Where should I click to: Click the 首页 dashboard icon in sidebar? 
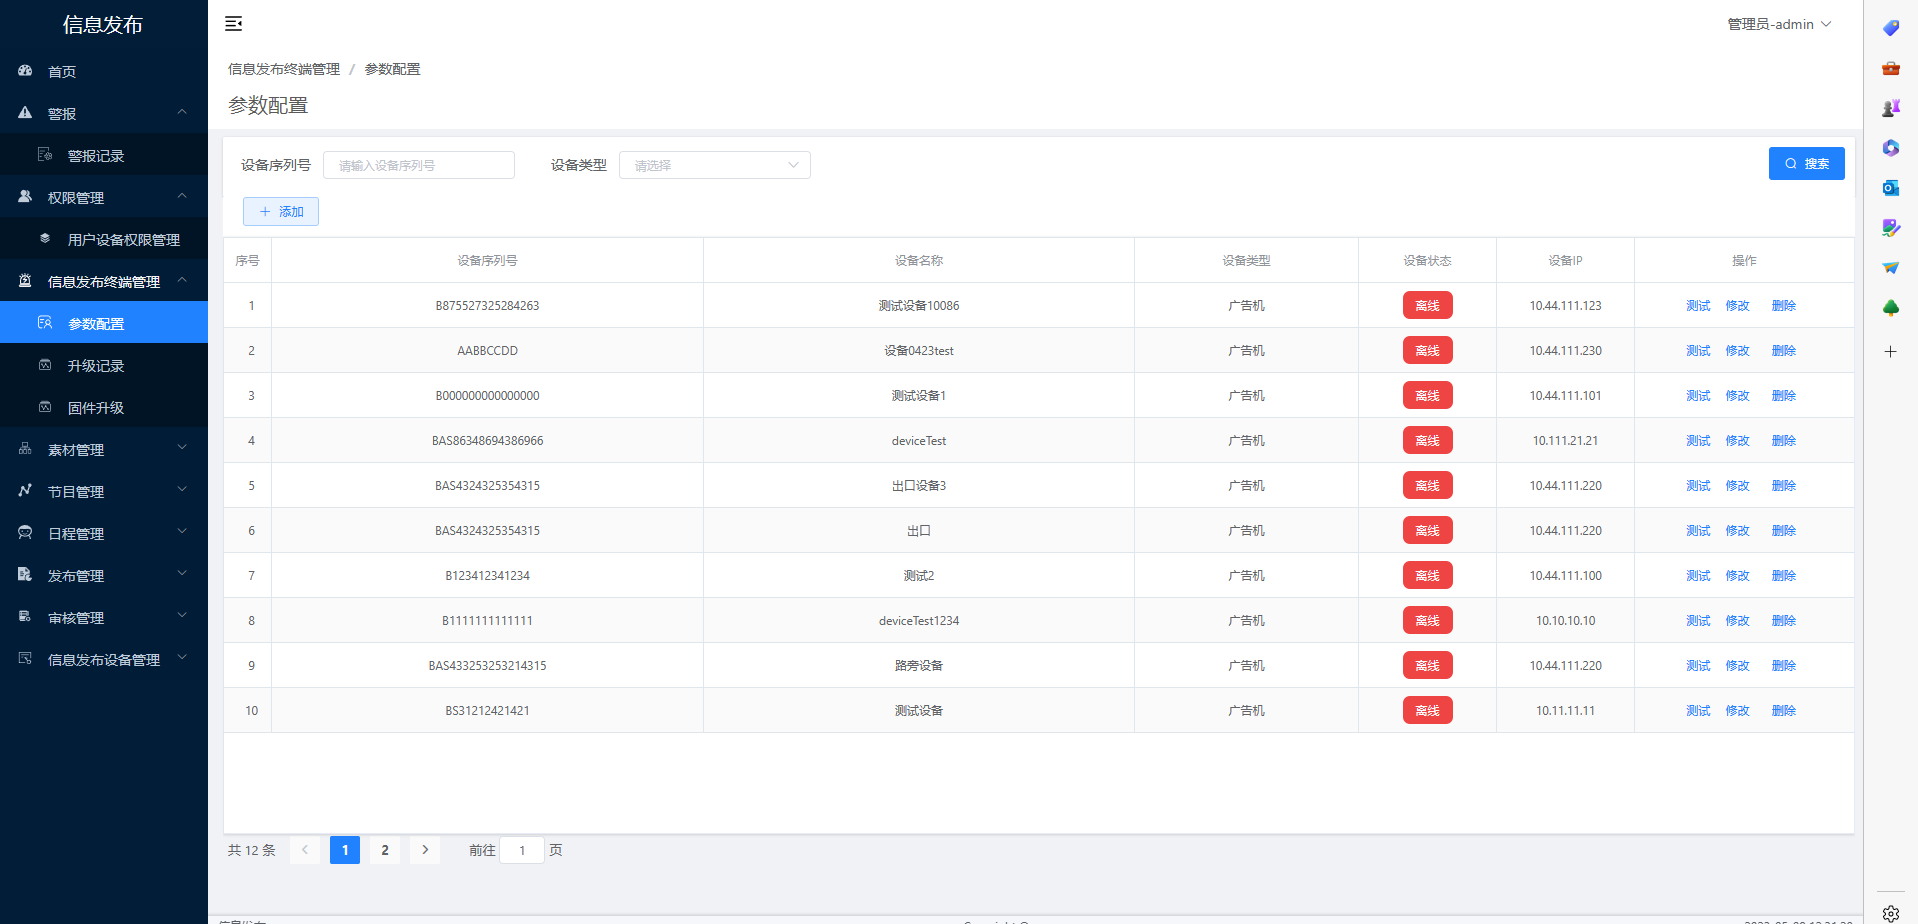(x=25, y=71)
